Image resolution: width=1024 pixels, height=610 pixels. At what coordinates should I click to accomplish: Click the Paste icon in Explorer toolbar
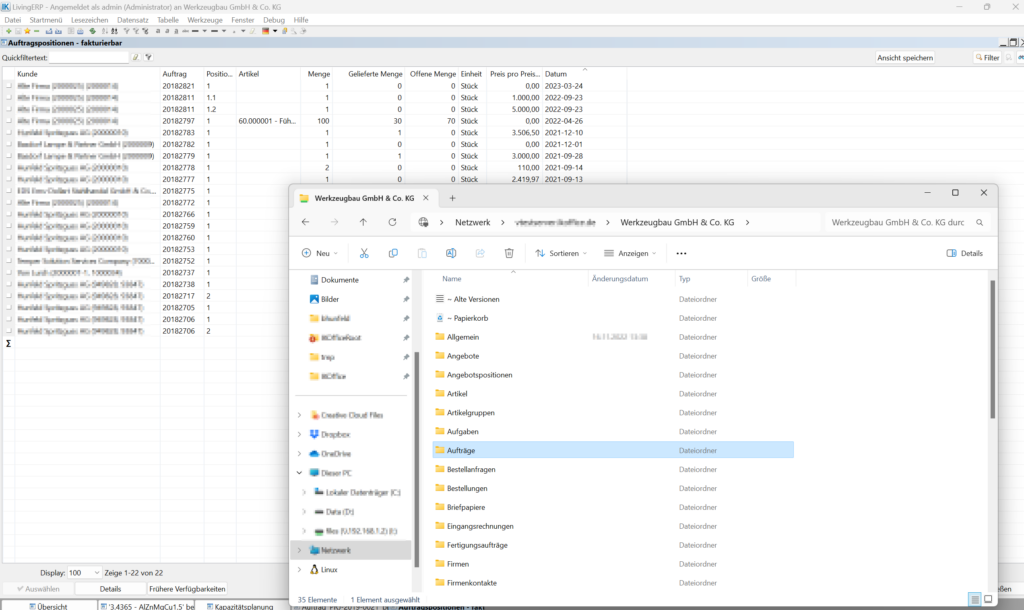pos(422,253)
